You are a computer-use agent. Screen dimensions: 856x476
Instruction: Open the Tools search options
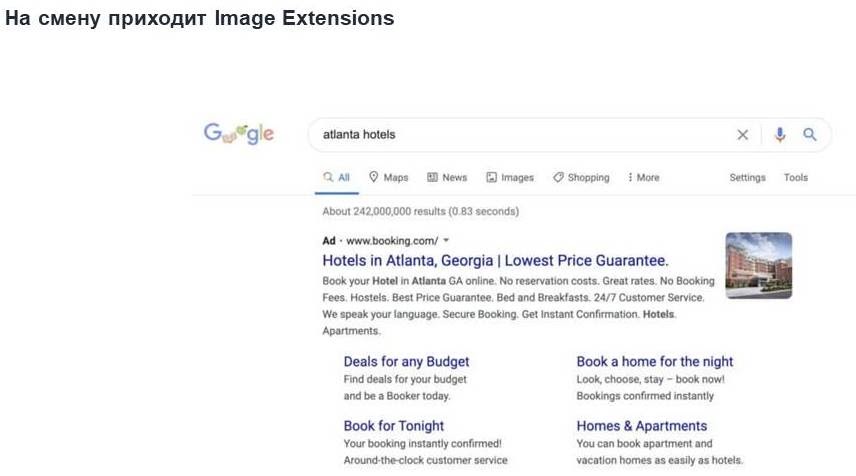coord(796,177)
